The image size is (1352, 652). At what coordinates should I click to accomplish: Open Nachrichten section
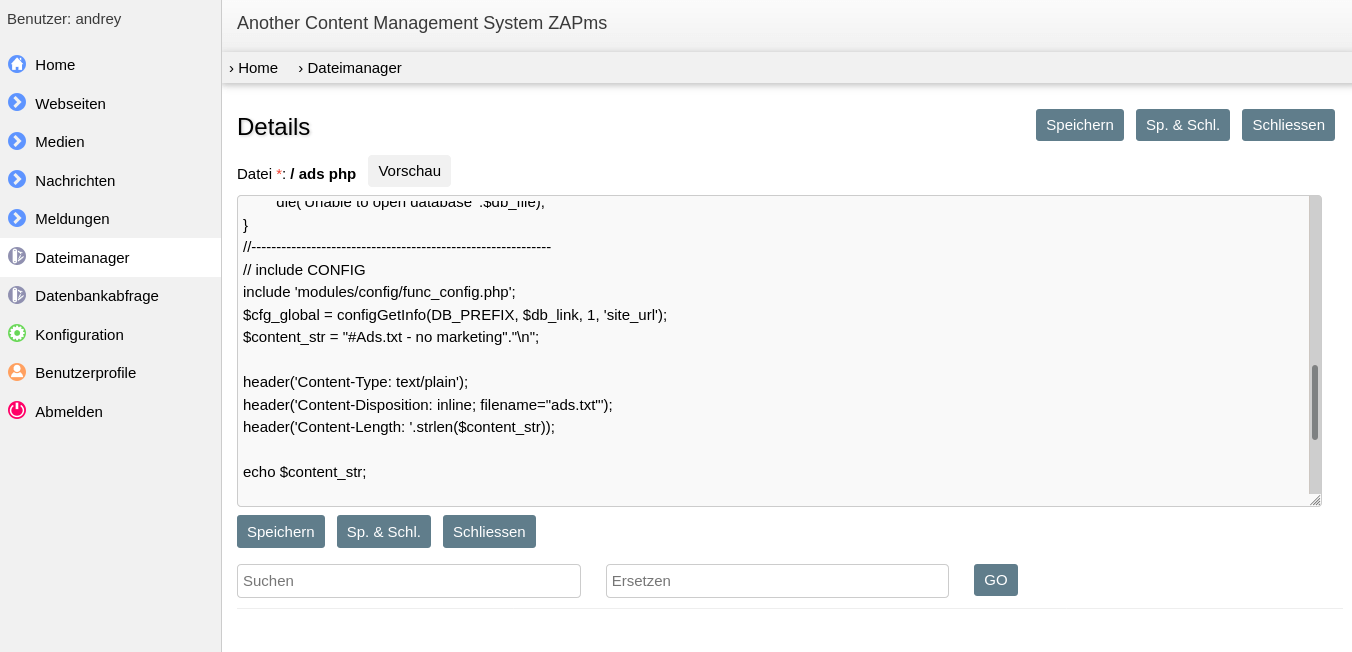(110, 180)
